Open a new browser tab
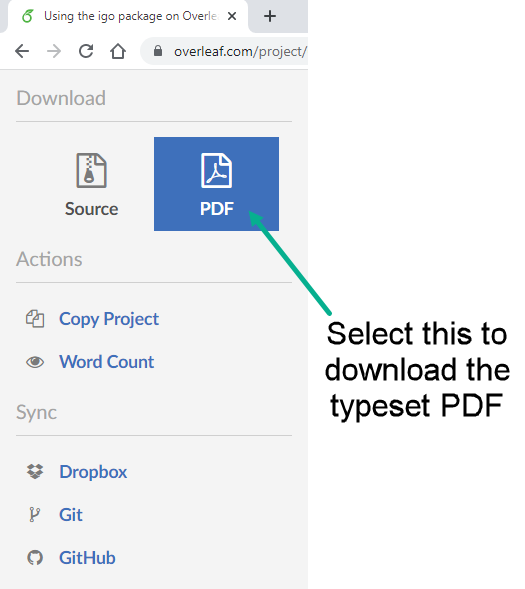The image size is (525, 589). tap(270, 16)
